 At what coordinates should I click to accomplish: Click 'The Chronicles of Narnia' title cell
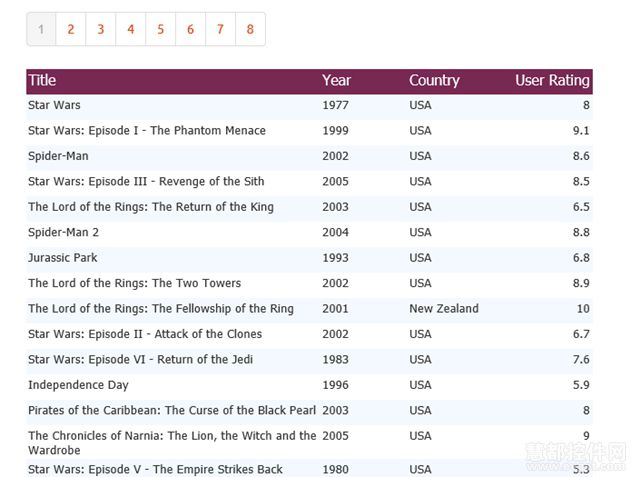pos(172,443)
